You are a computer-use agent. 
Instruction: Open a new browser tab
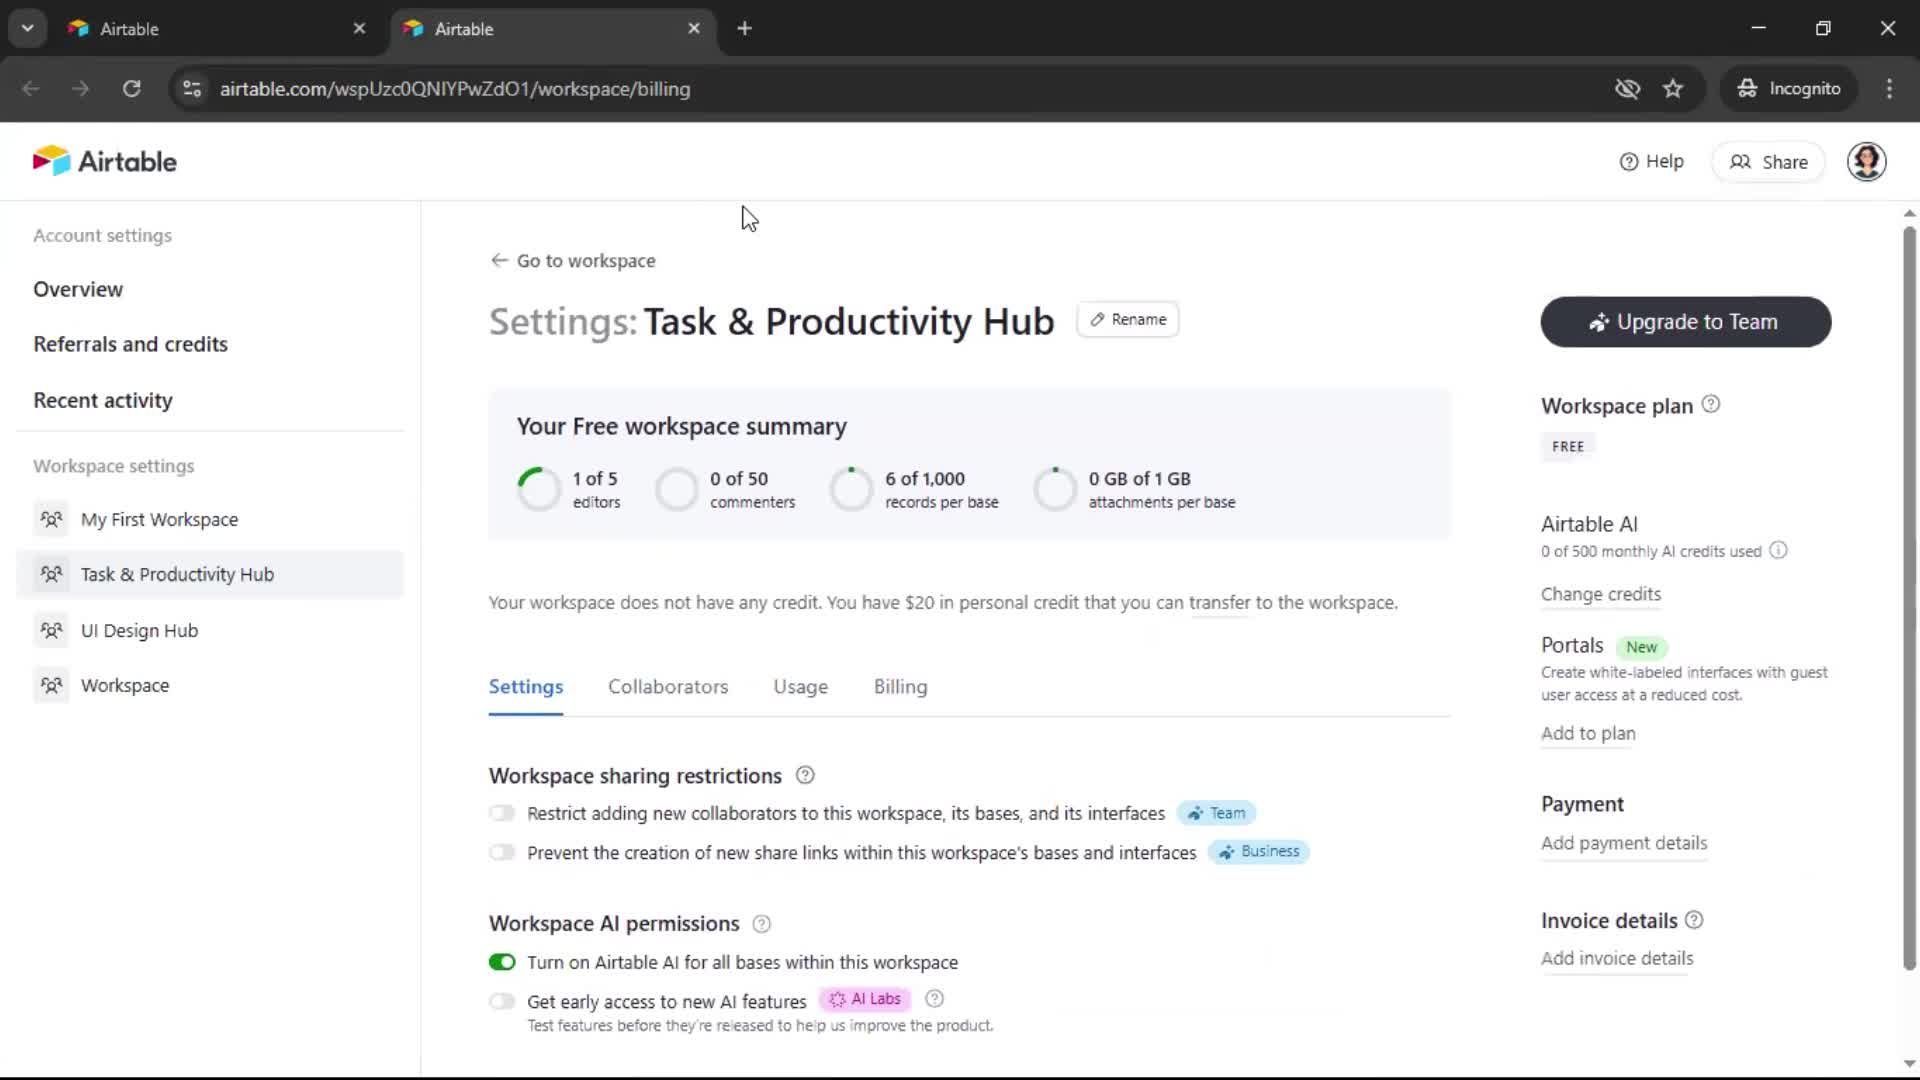(x=744, y=29)
